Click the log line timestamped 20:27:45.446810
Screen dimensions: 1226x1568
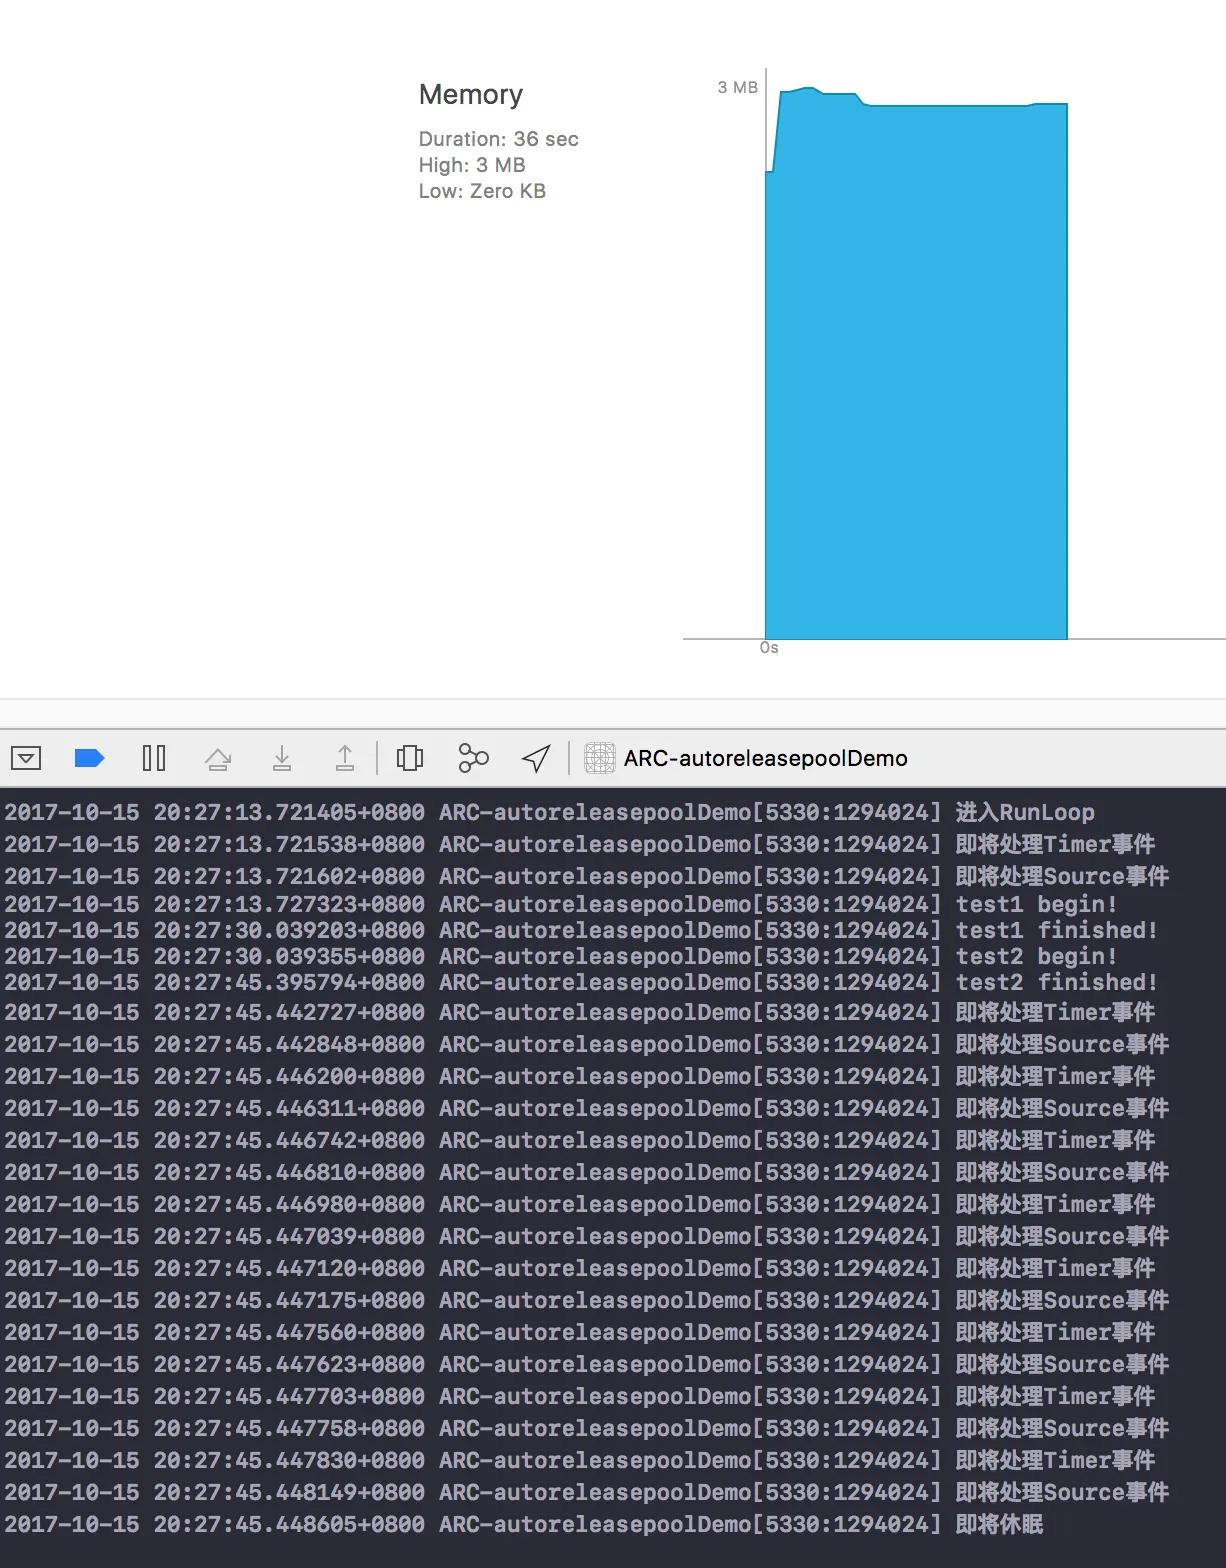coord(587,1172)
